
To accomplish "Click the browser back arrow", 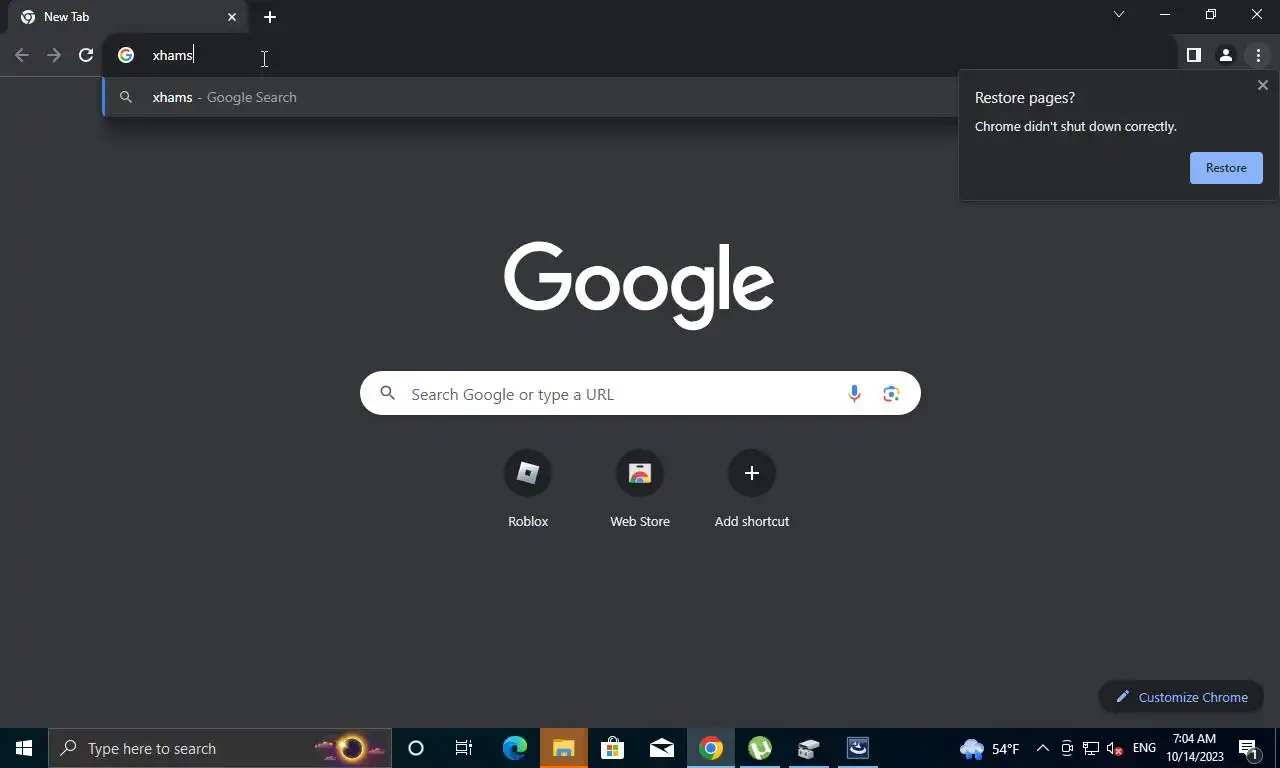I will (22, 56).
